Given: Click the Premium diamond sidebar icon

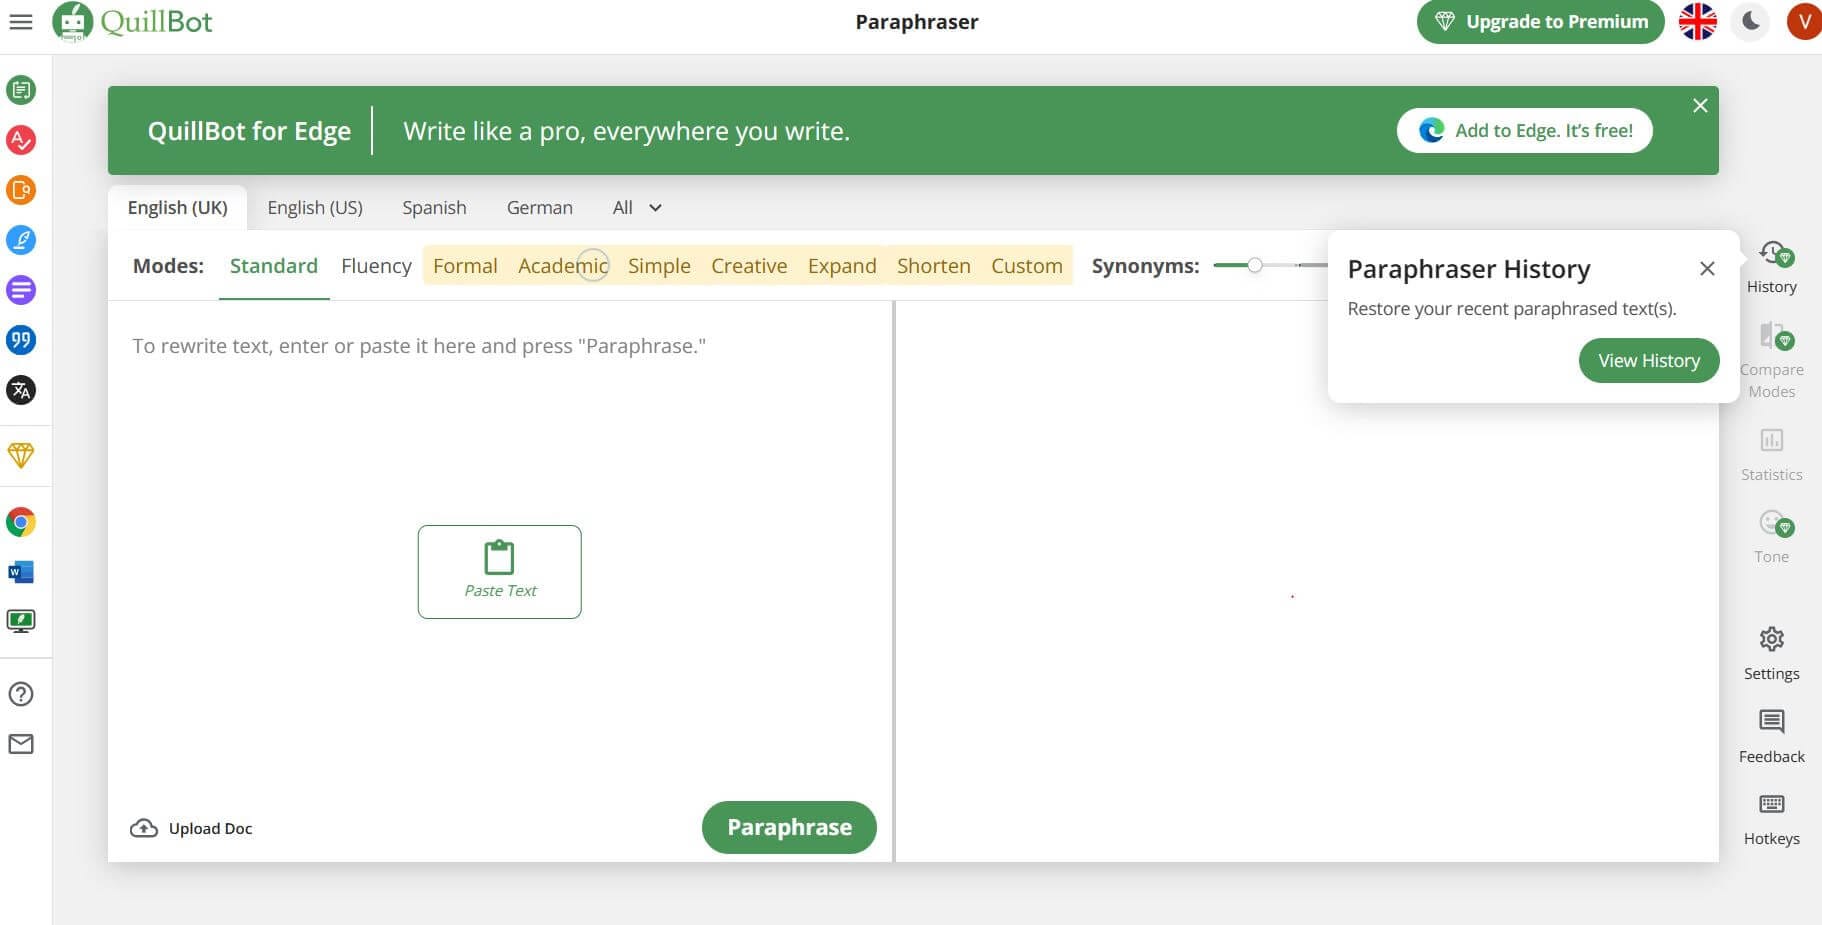Looking at the screenshot, I should (x=21, y=455).
